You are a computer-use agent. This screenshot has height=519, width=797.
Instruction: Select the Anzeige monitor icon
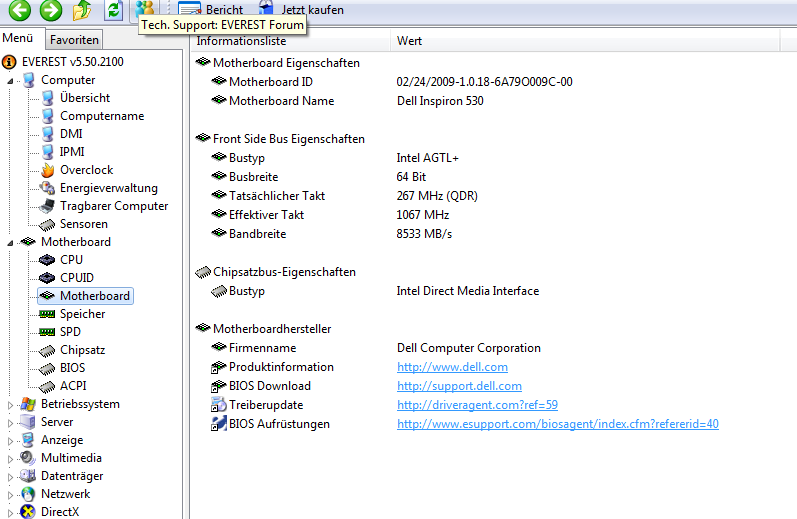pyautogui.click(x=28, y=440)
